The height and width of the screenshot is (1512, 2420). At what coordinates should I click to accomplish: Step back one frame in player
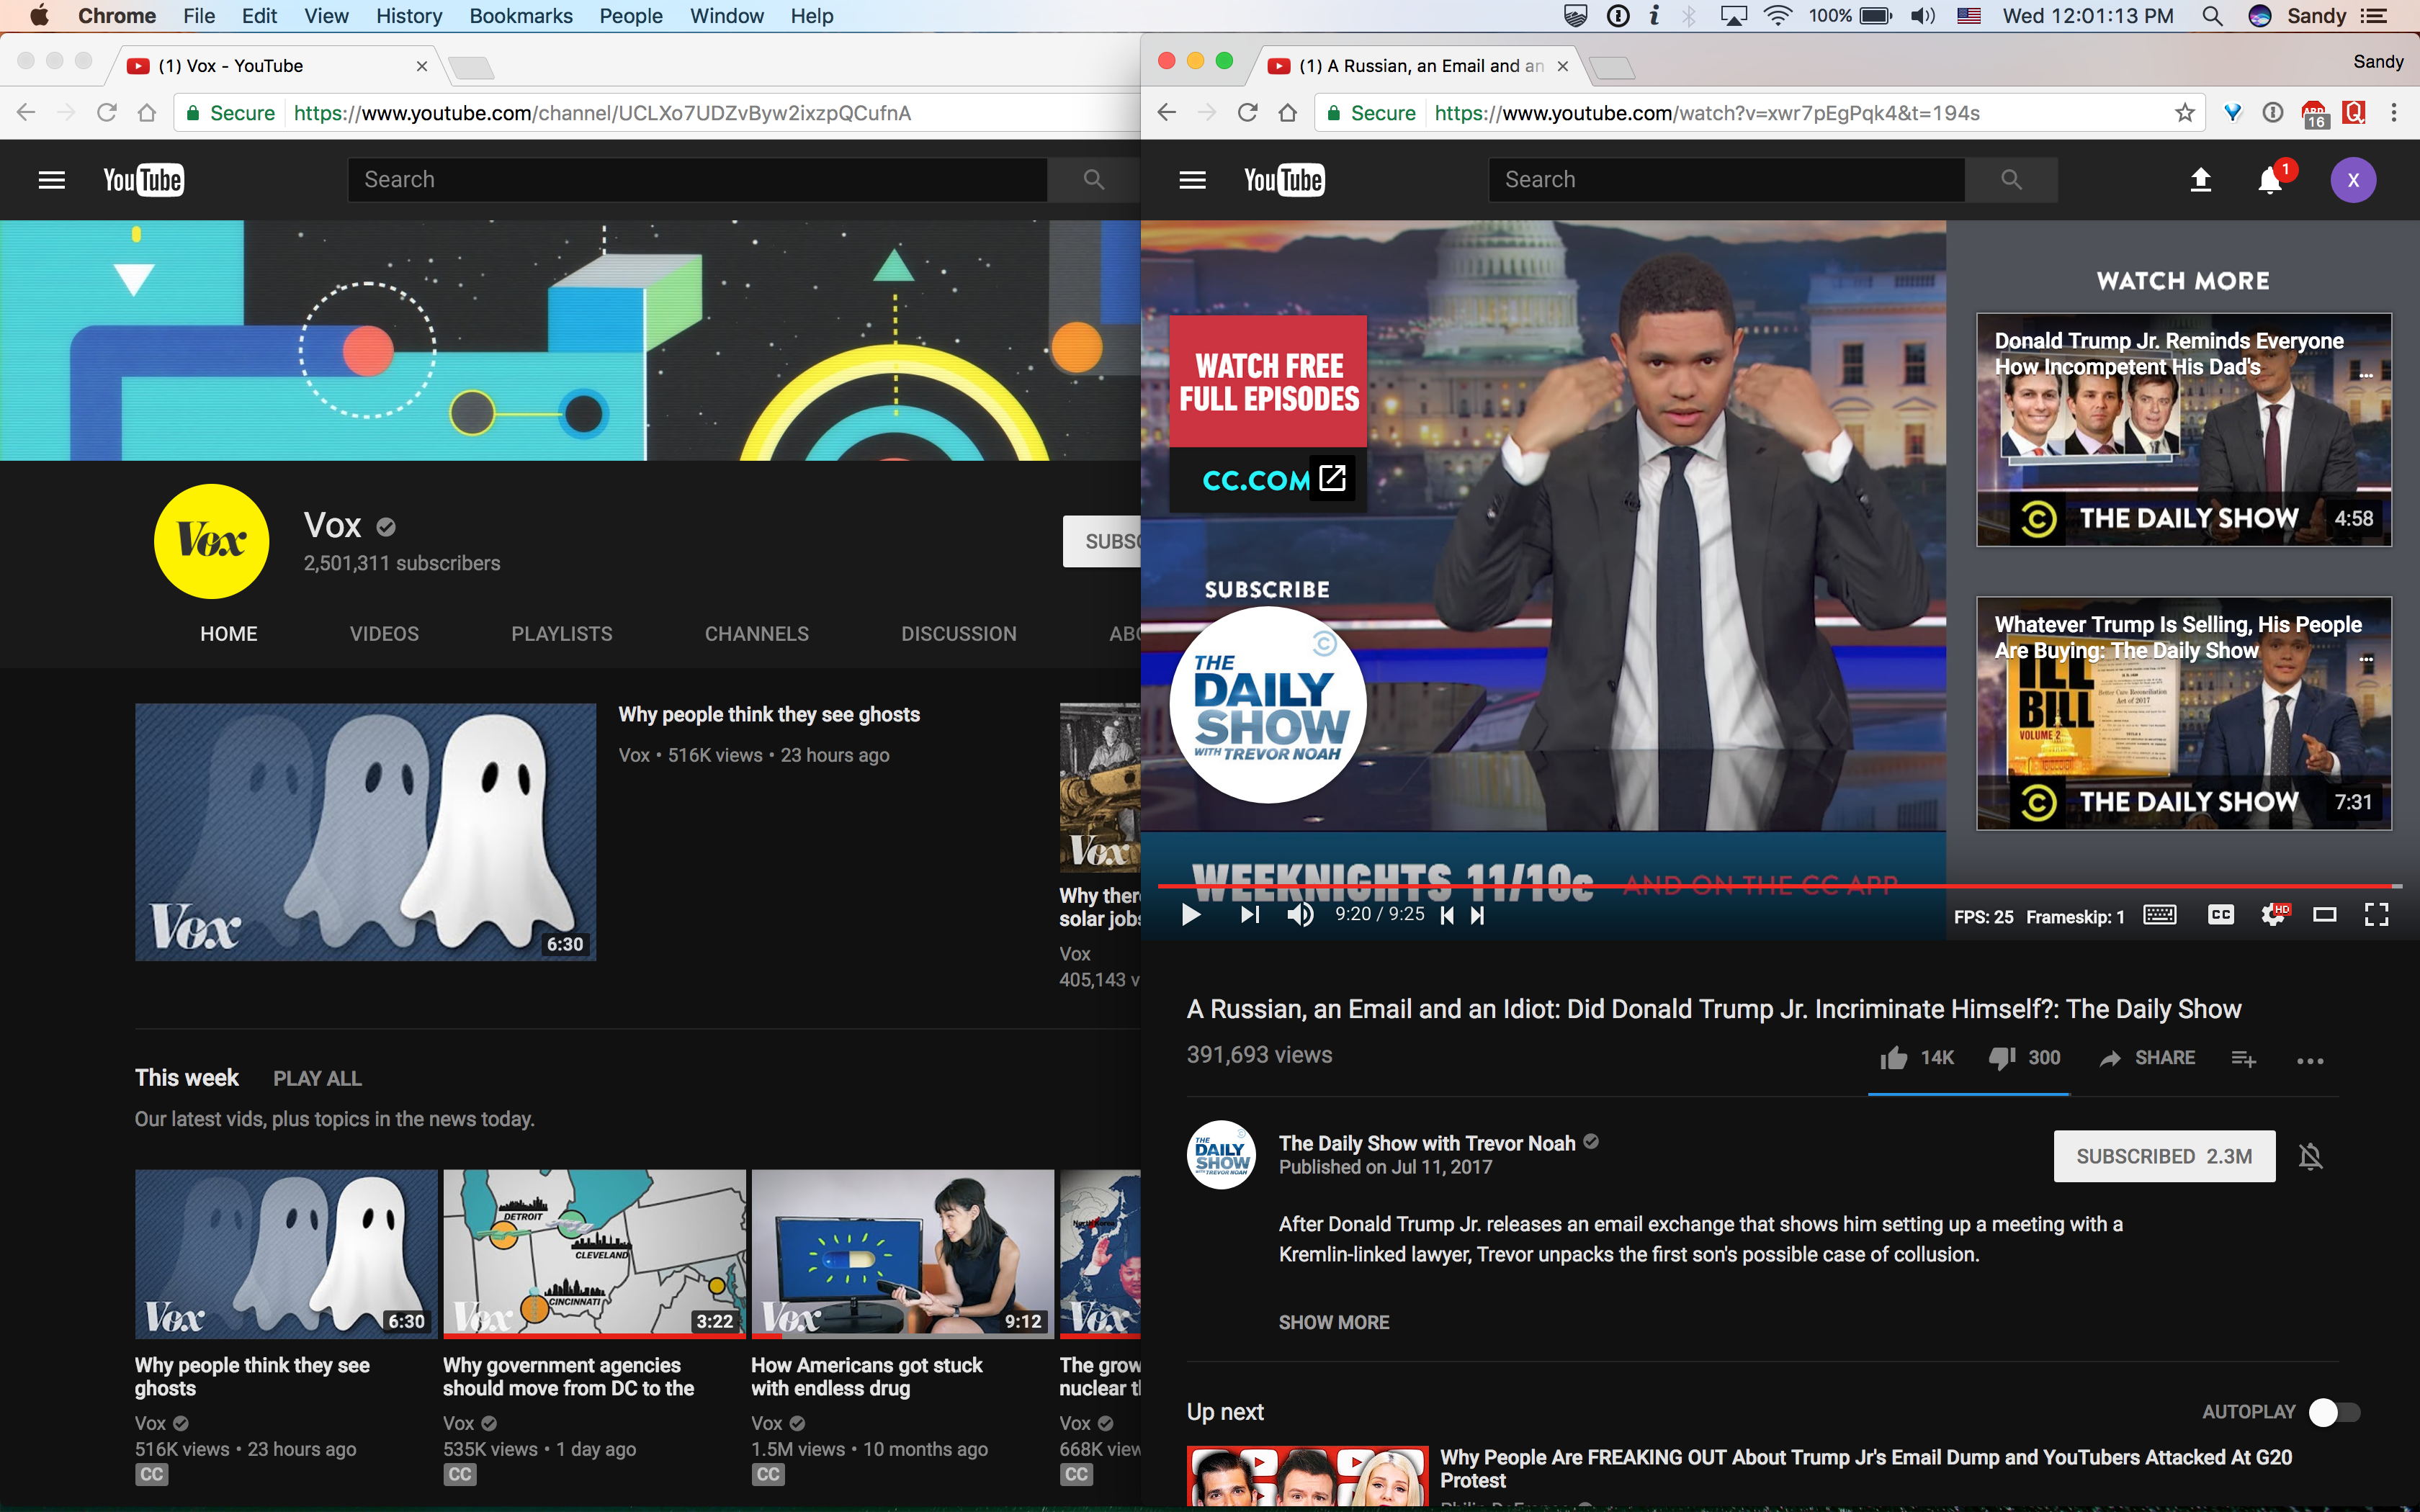(1447, 915)
